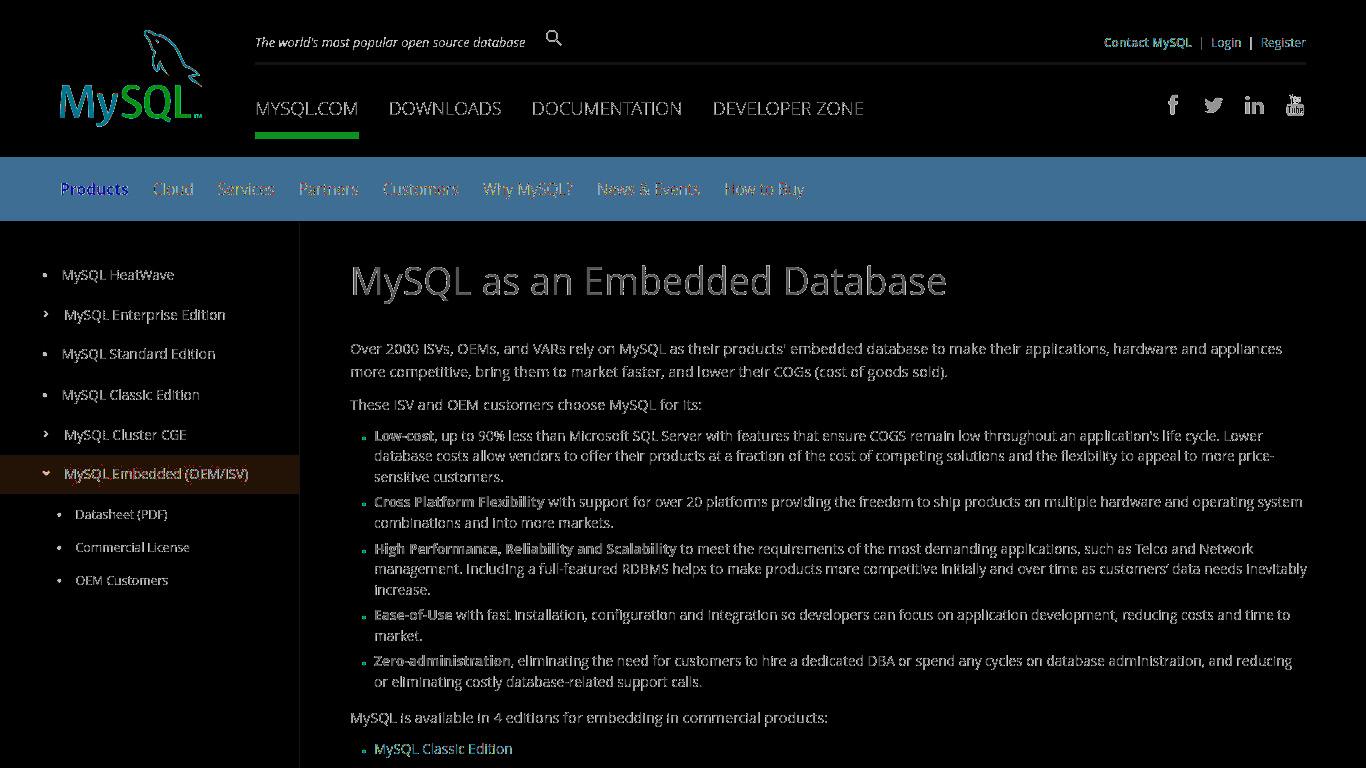Open MySQL Standard Edition sidebar link
Image resolution: width=1366 pixels, height=768 pixels.
coord(139,354)
